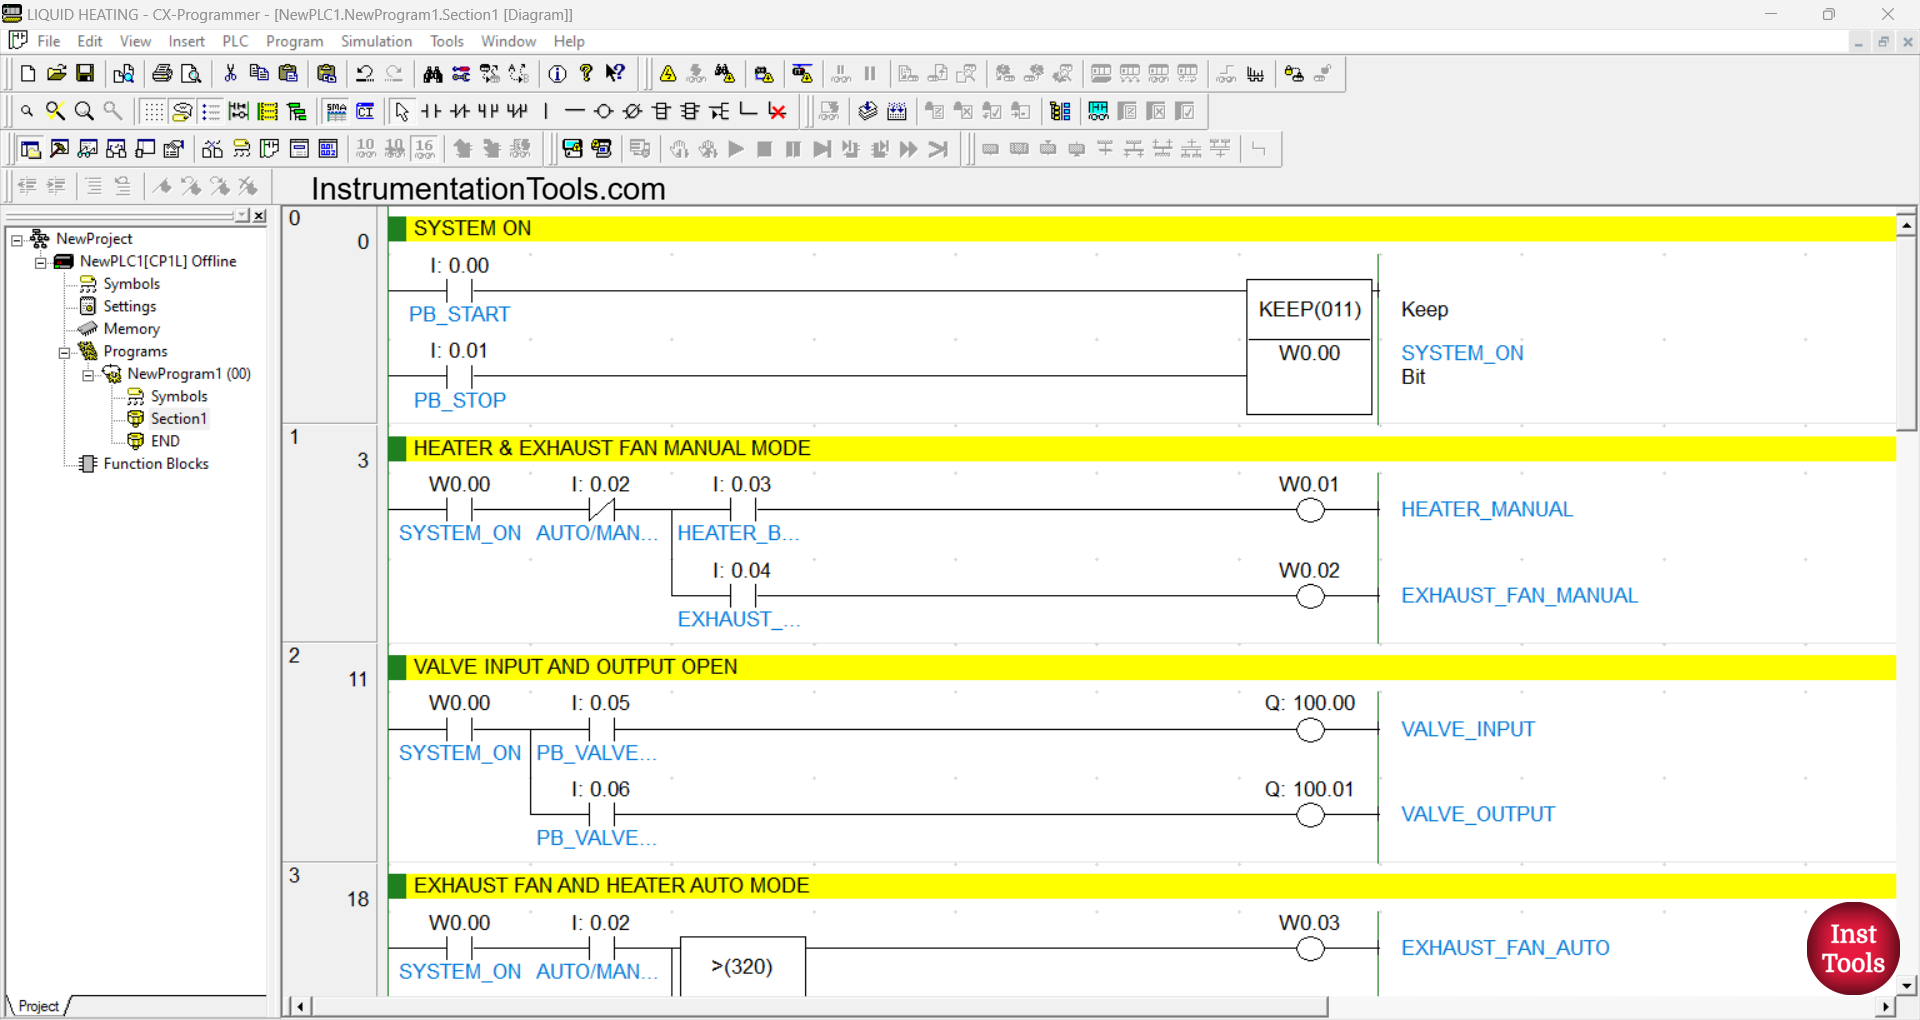Click the New PLC Instruction tool
Image resolution: width=1920 pixels, height=1020 pixels.
[661, 111]
